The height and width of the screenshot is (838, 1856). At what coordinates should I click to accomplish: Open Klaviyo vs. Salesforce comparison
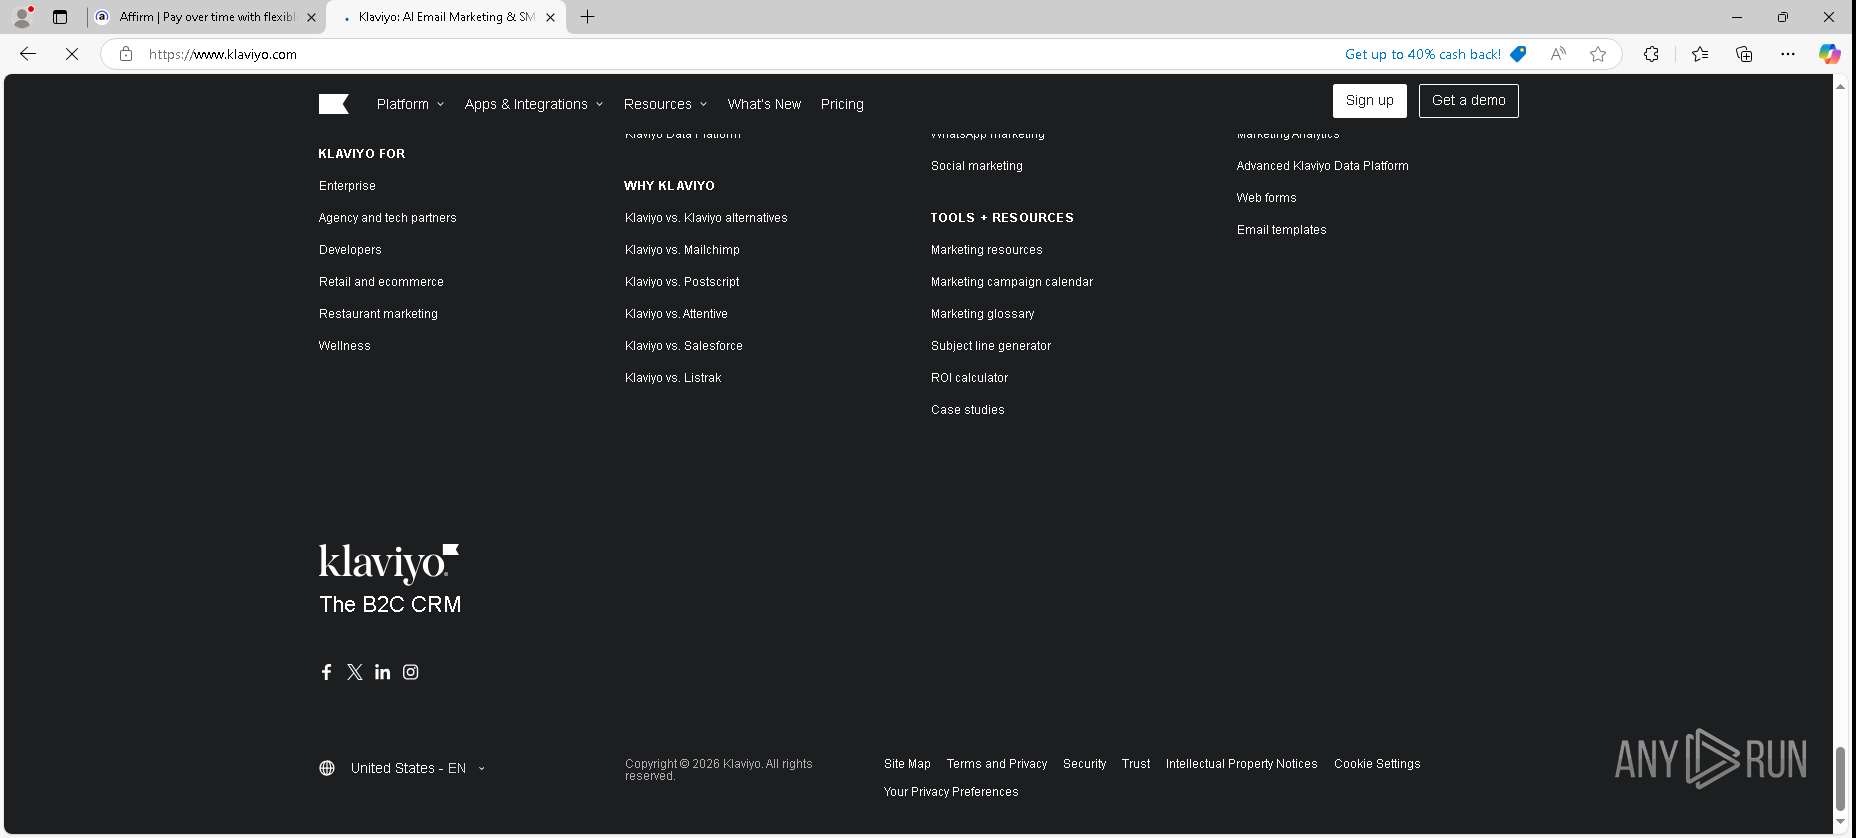click(683, 346)
